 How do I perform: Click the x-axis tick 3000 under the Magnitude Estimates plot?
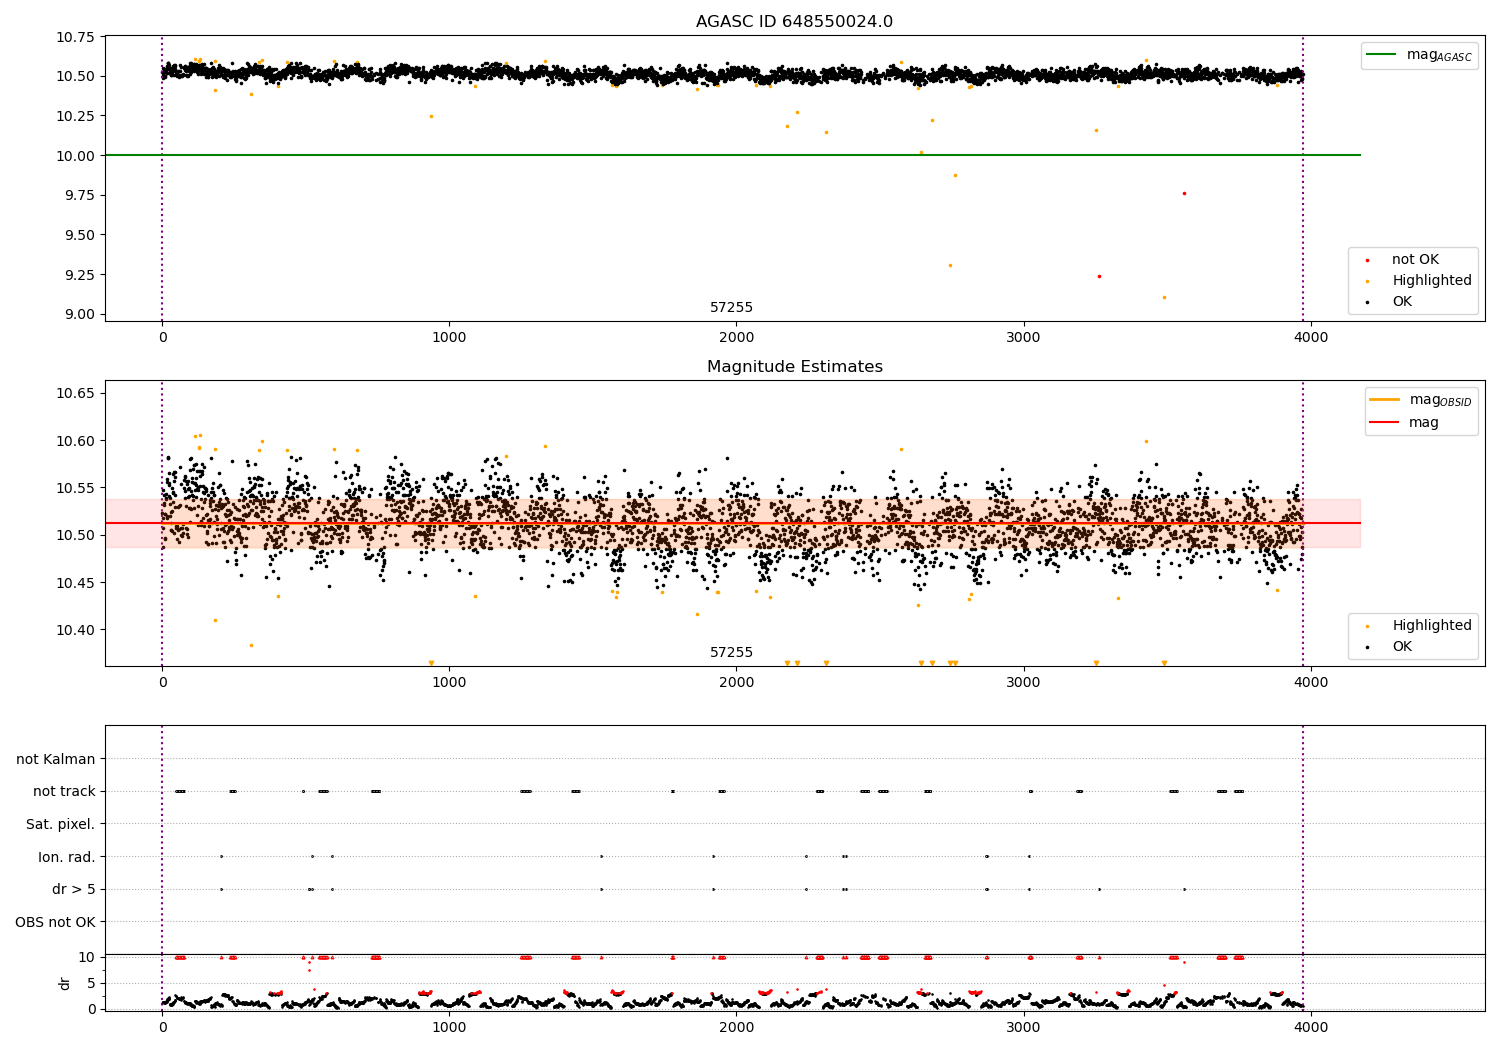tap(1024, 683)
